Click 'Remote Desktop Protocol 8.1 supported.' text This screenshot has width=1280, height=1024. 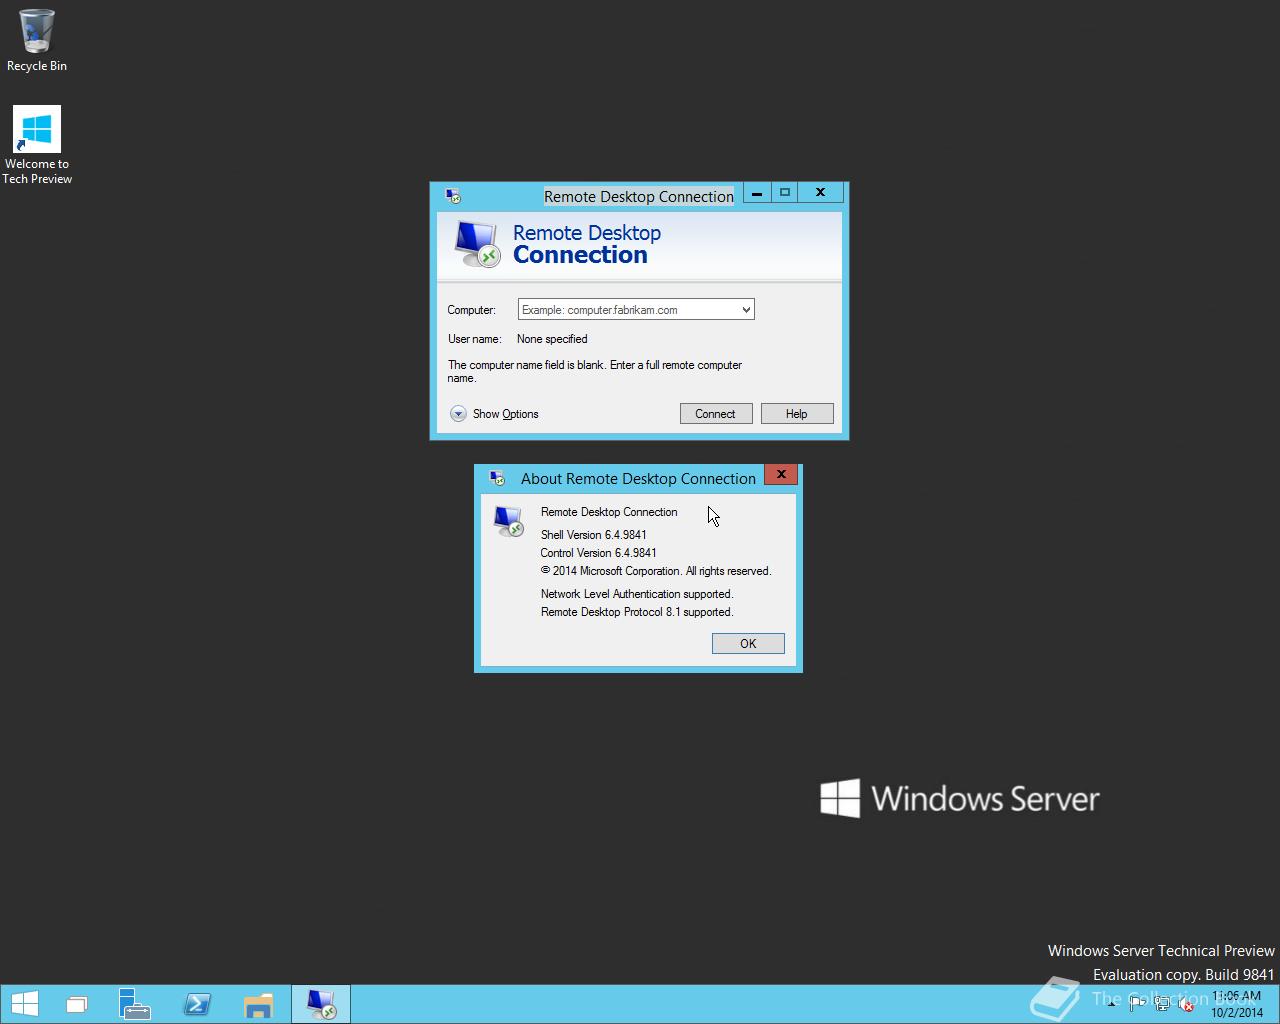637,612
